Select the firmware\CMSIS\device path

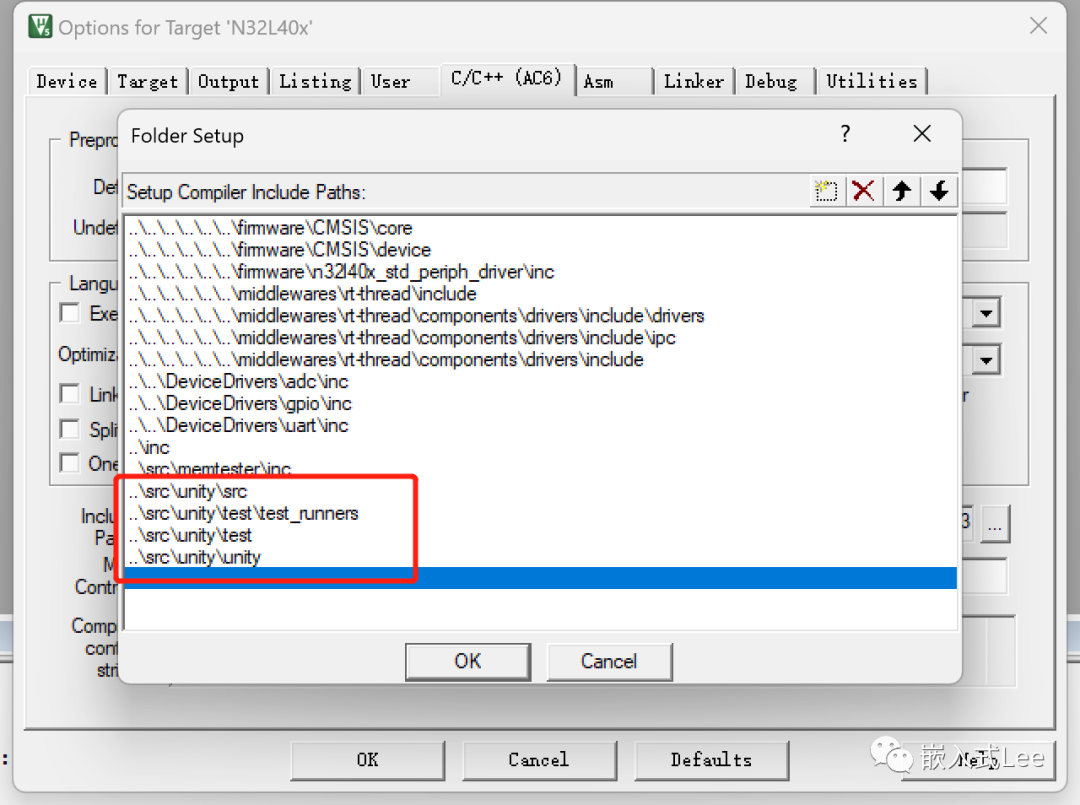point(540,250)
